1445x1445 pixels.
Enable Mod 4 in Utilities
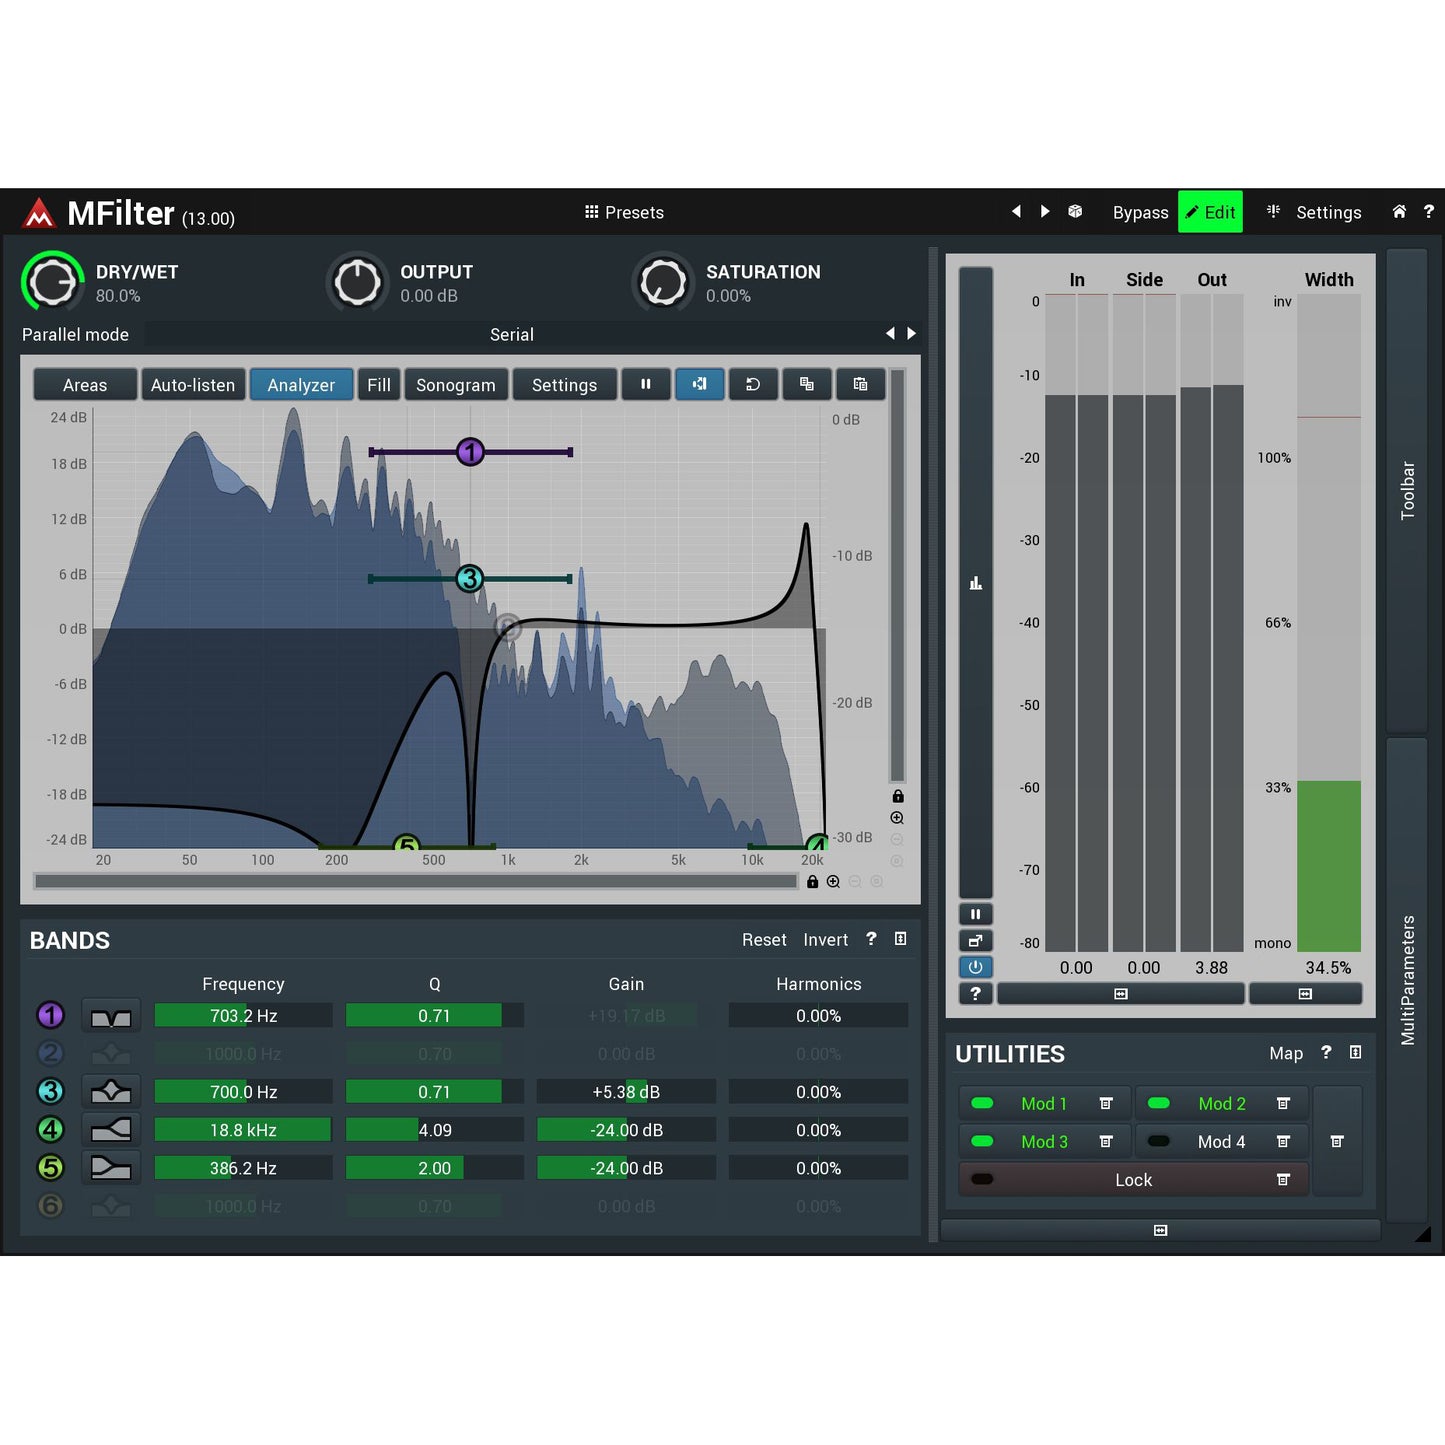[x=1158, y=1141]
